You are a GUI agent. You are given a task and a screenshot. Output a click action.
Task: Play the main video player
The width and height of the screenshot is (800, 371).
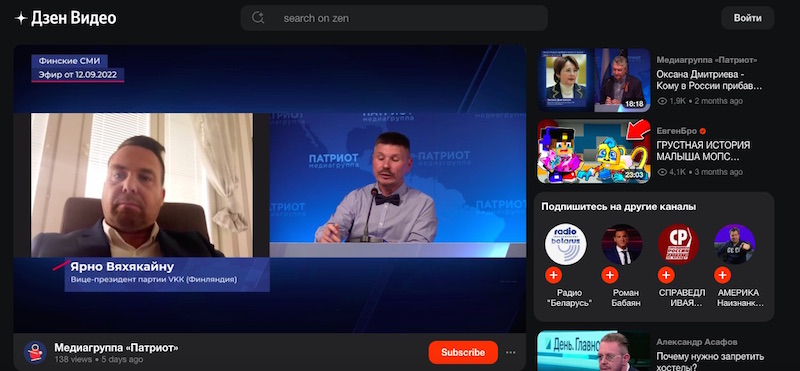click(269, 189)
